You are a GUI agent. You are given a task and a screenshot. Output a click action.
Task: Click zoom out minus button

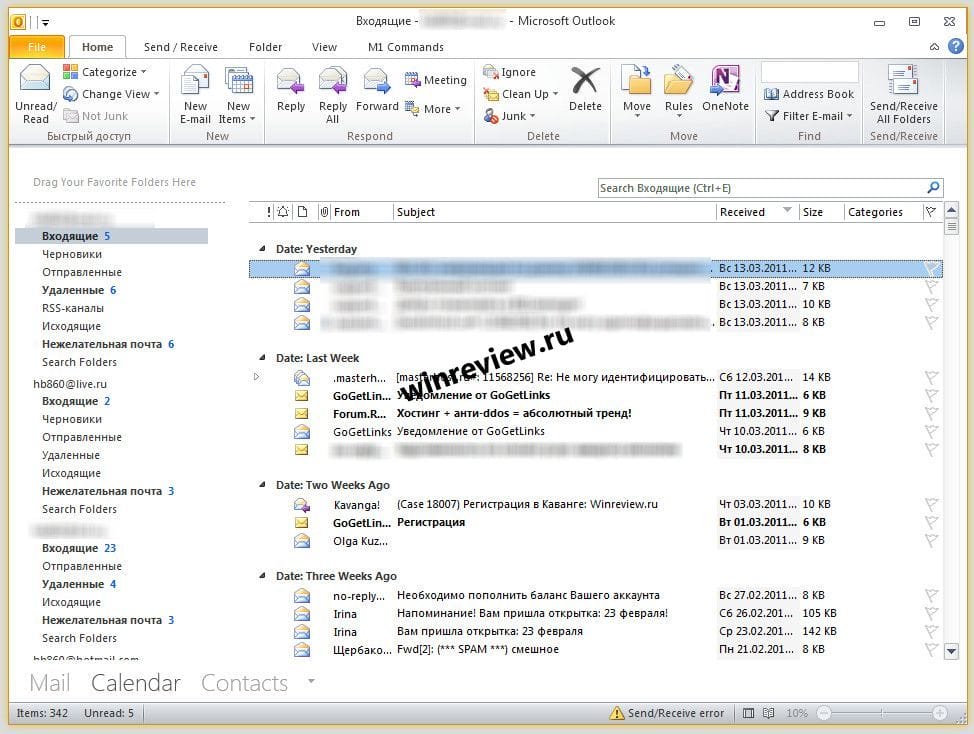(x=824, y=713)
